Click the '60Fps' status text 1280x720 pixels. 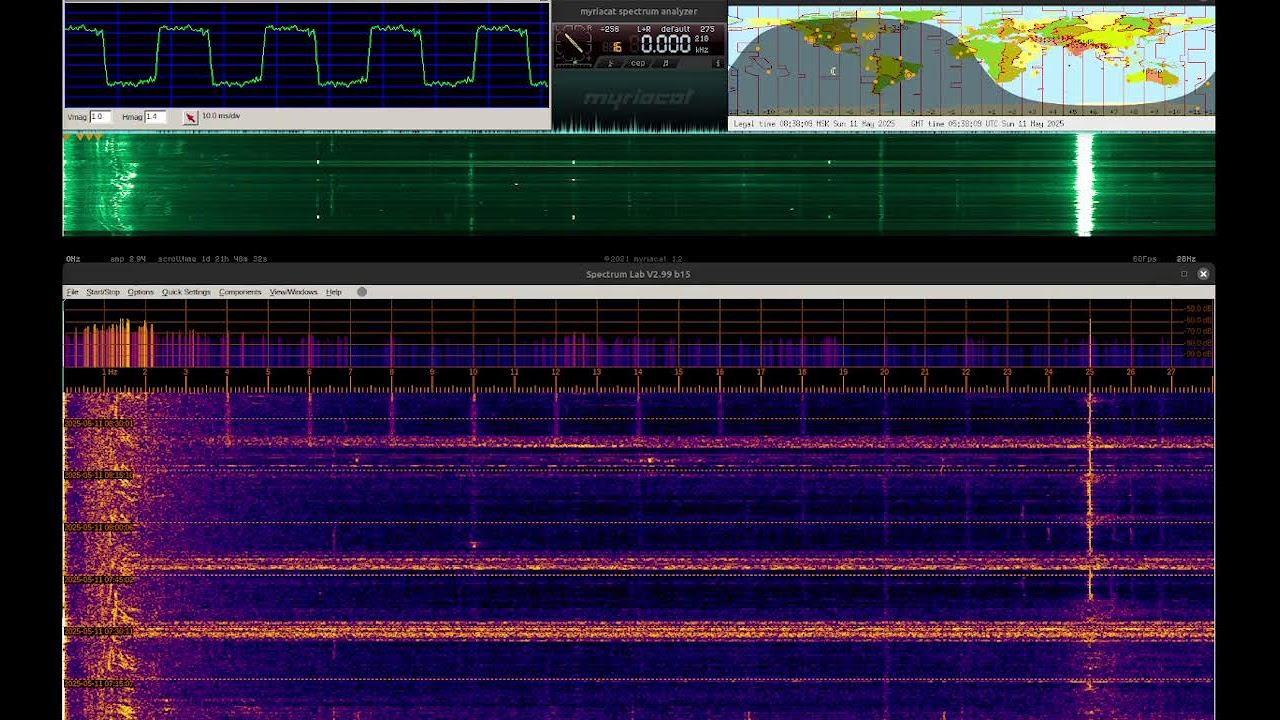tap(1145, 259)
